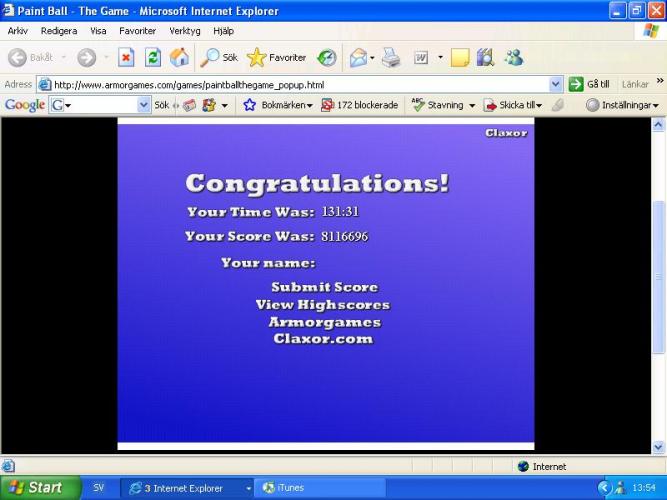Open the Skicka till dropdown
The height and width of the screenshot is (500, 667).
pyautogui.click(x=513, y=105)
